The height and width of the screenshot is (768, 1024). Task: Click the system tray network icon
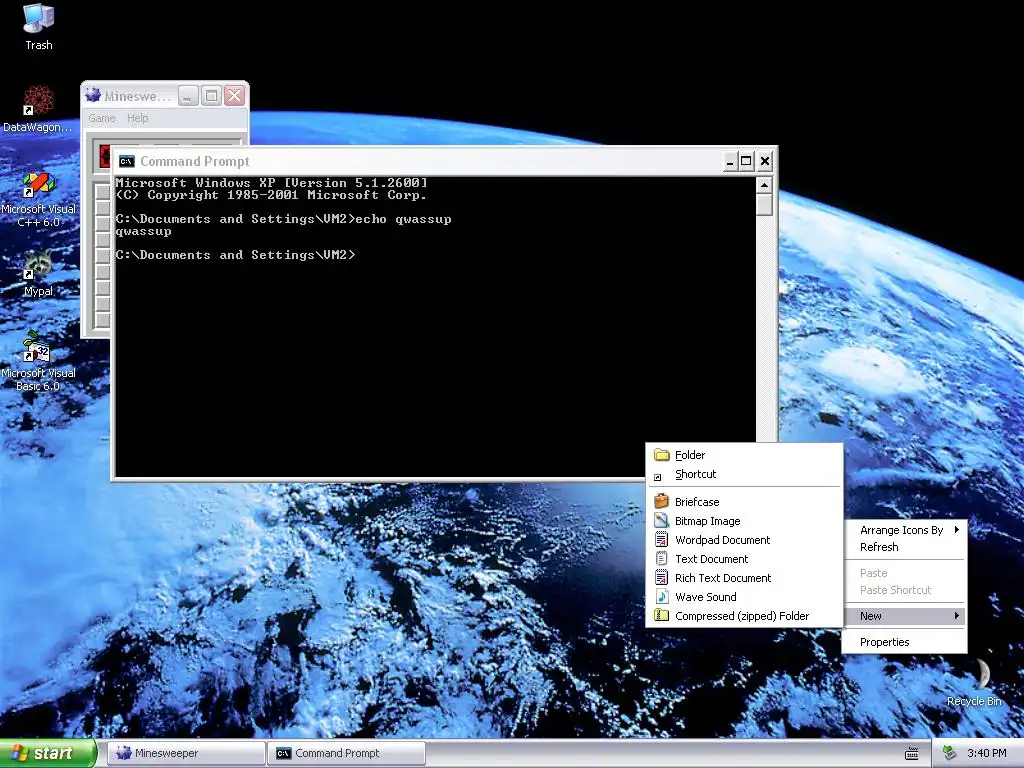coord(950,753)
